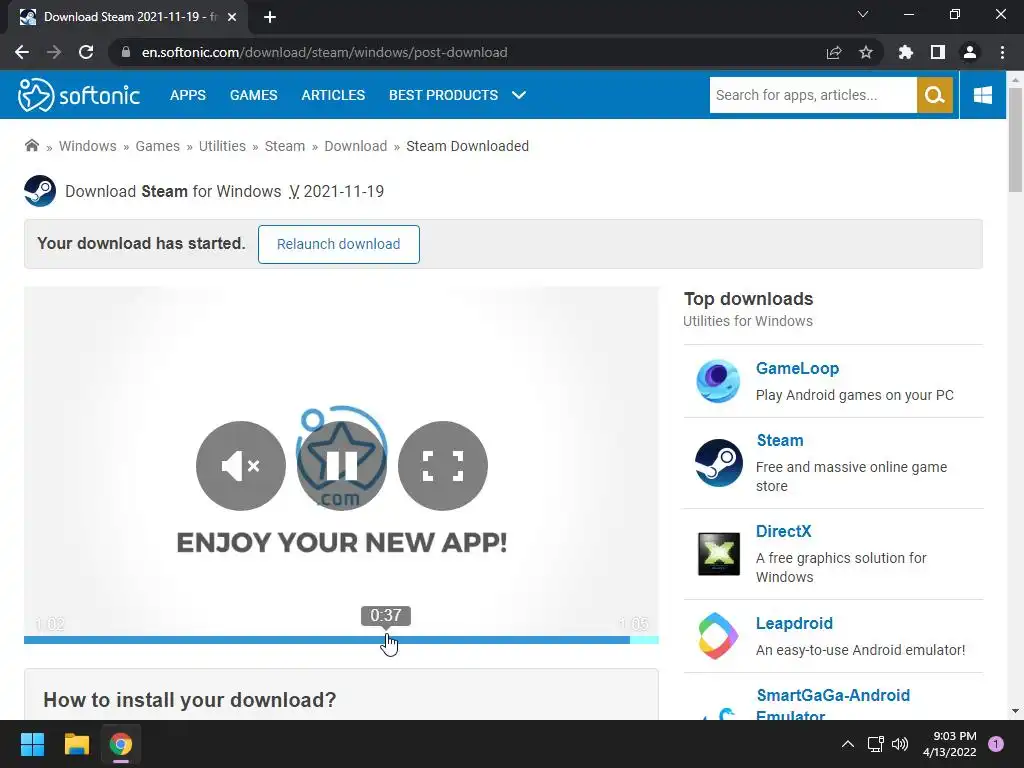Open the APPS menu
Image resolution: width=1024 pixels, height=768 pixels.
(x=187, y=95)
